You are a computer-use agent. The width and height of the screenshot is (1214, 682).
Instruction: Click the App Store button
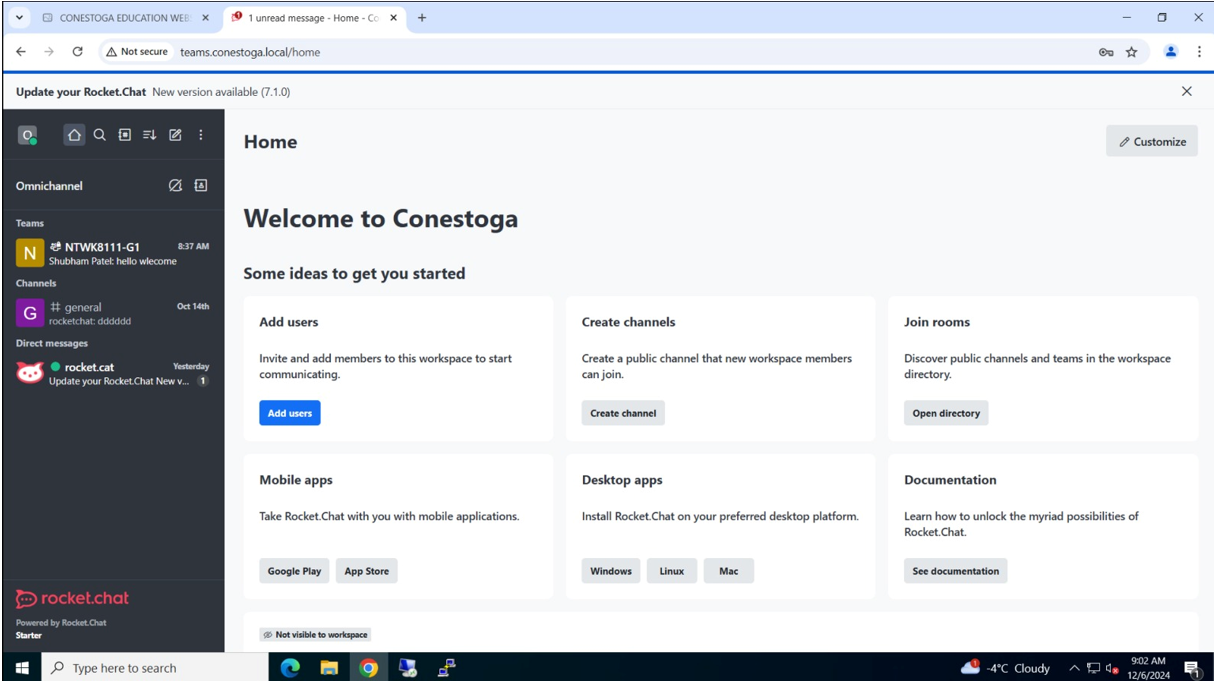click(x=367, y=571)
